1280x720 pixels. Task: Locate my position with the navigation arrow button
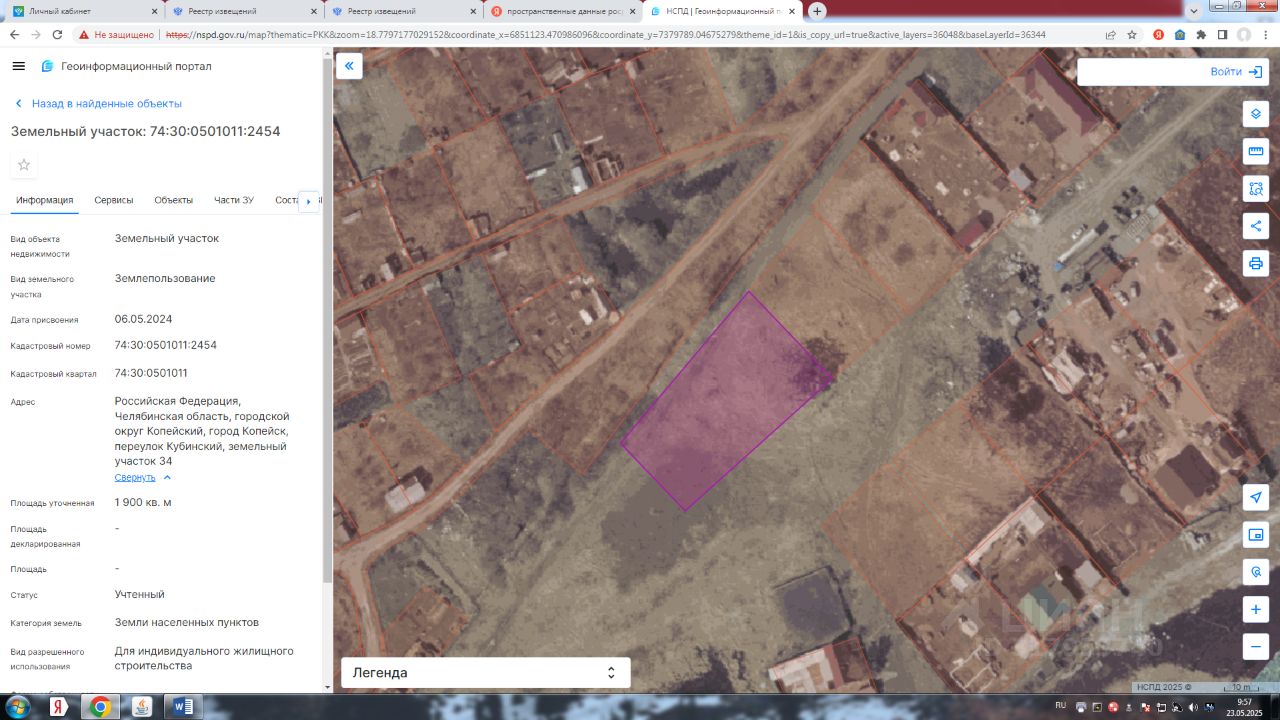1256,497
